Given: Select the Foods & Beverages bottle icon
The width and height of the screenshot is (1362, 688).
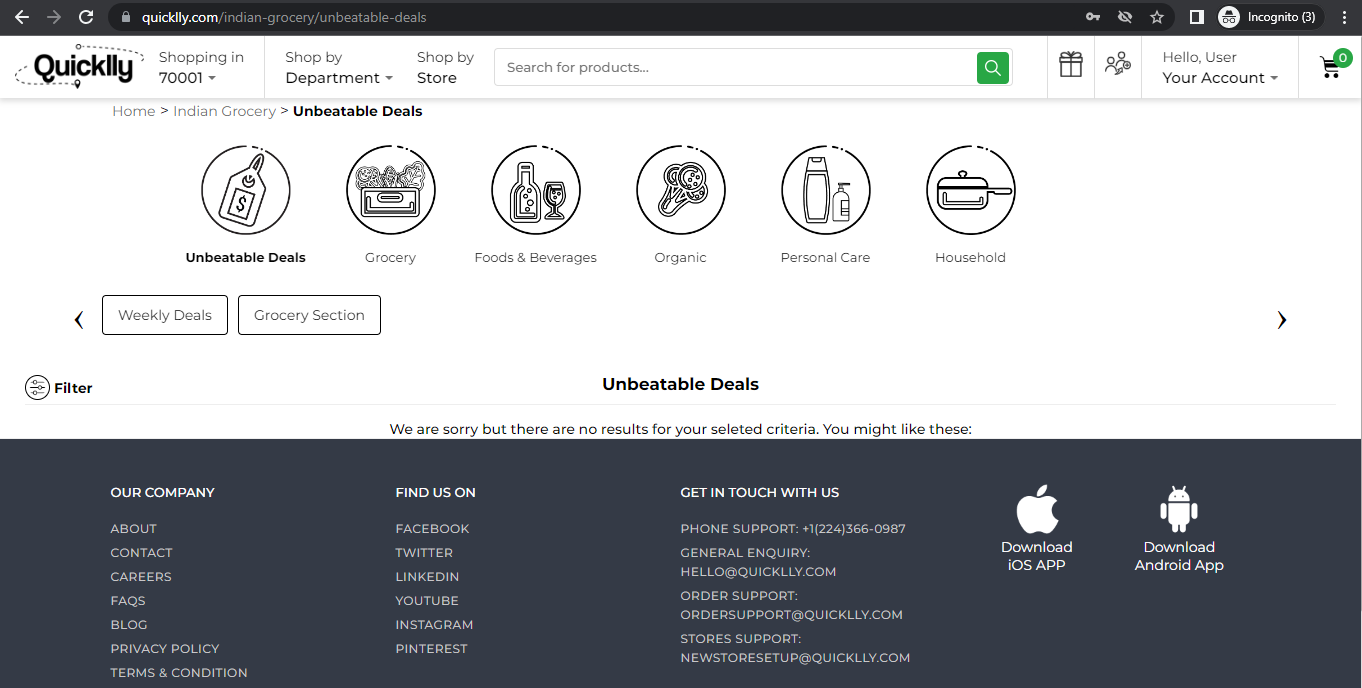Looking at the screenshot, I should (x=536, y=190).
